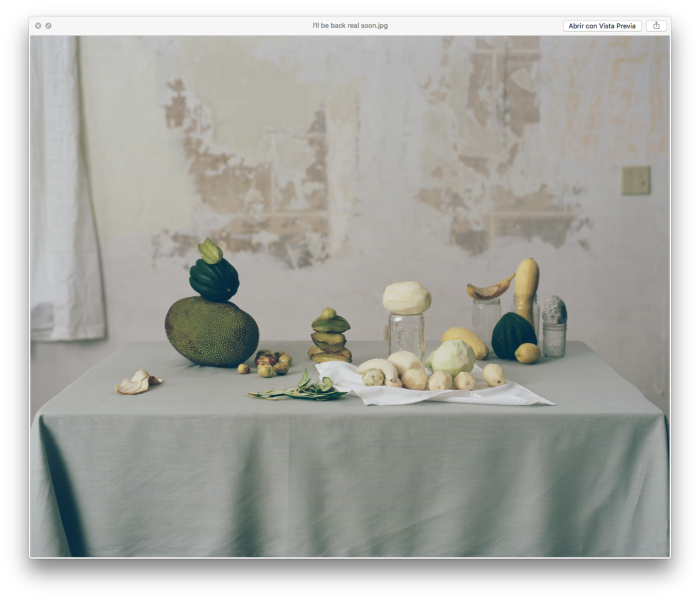Click the stacked sliced fruit tower
The width and height of the screenshot is (700, 600).
pyautogui.click(x=330, y=338)
